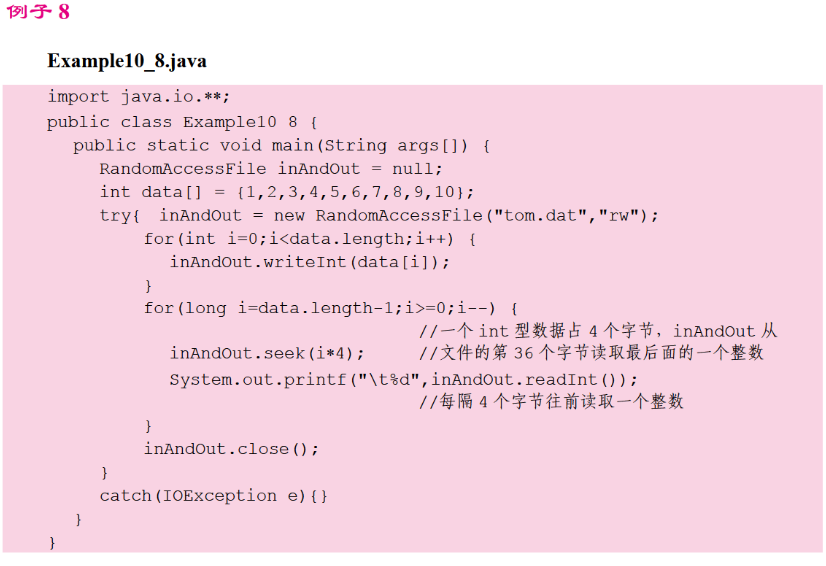Click the inAndOut.close() statement
826x566 pixels.
pyautogui.click(x=231, y=449)
